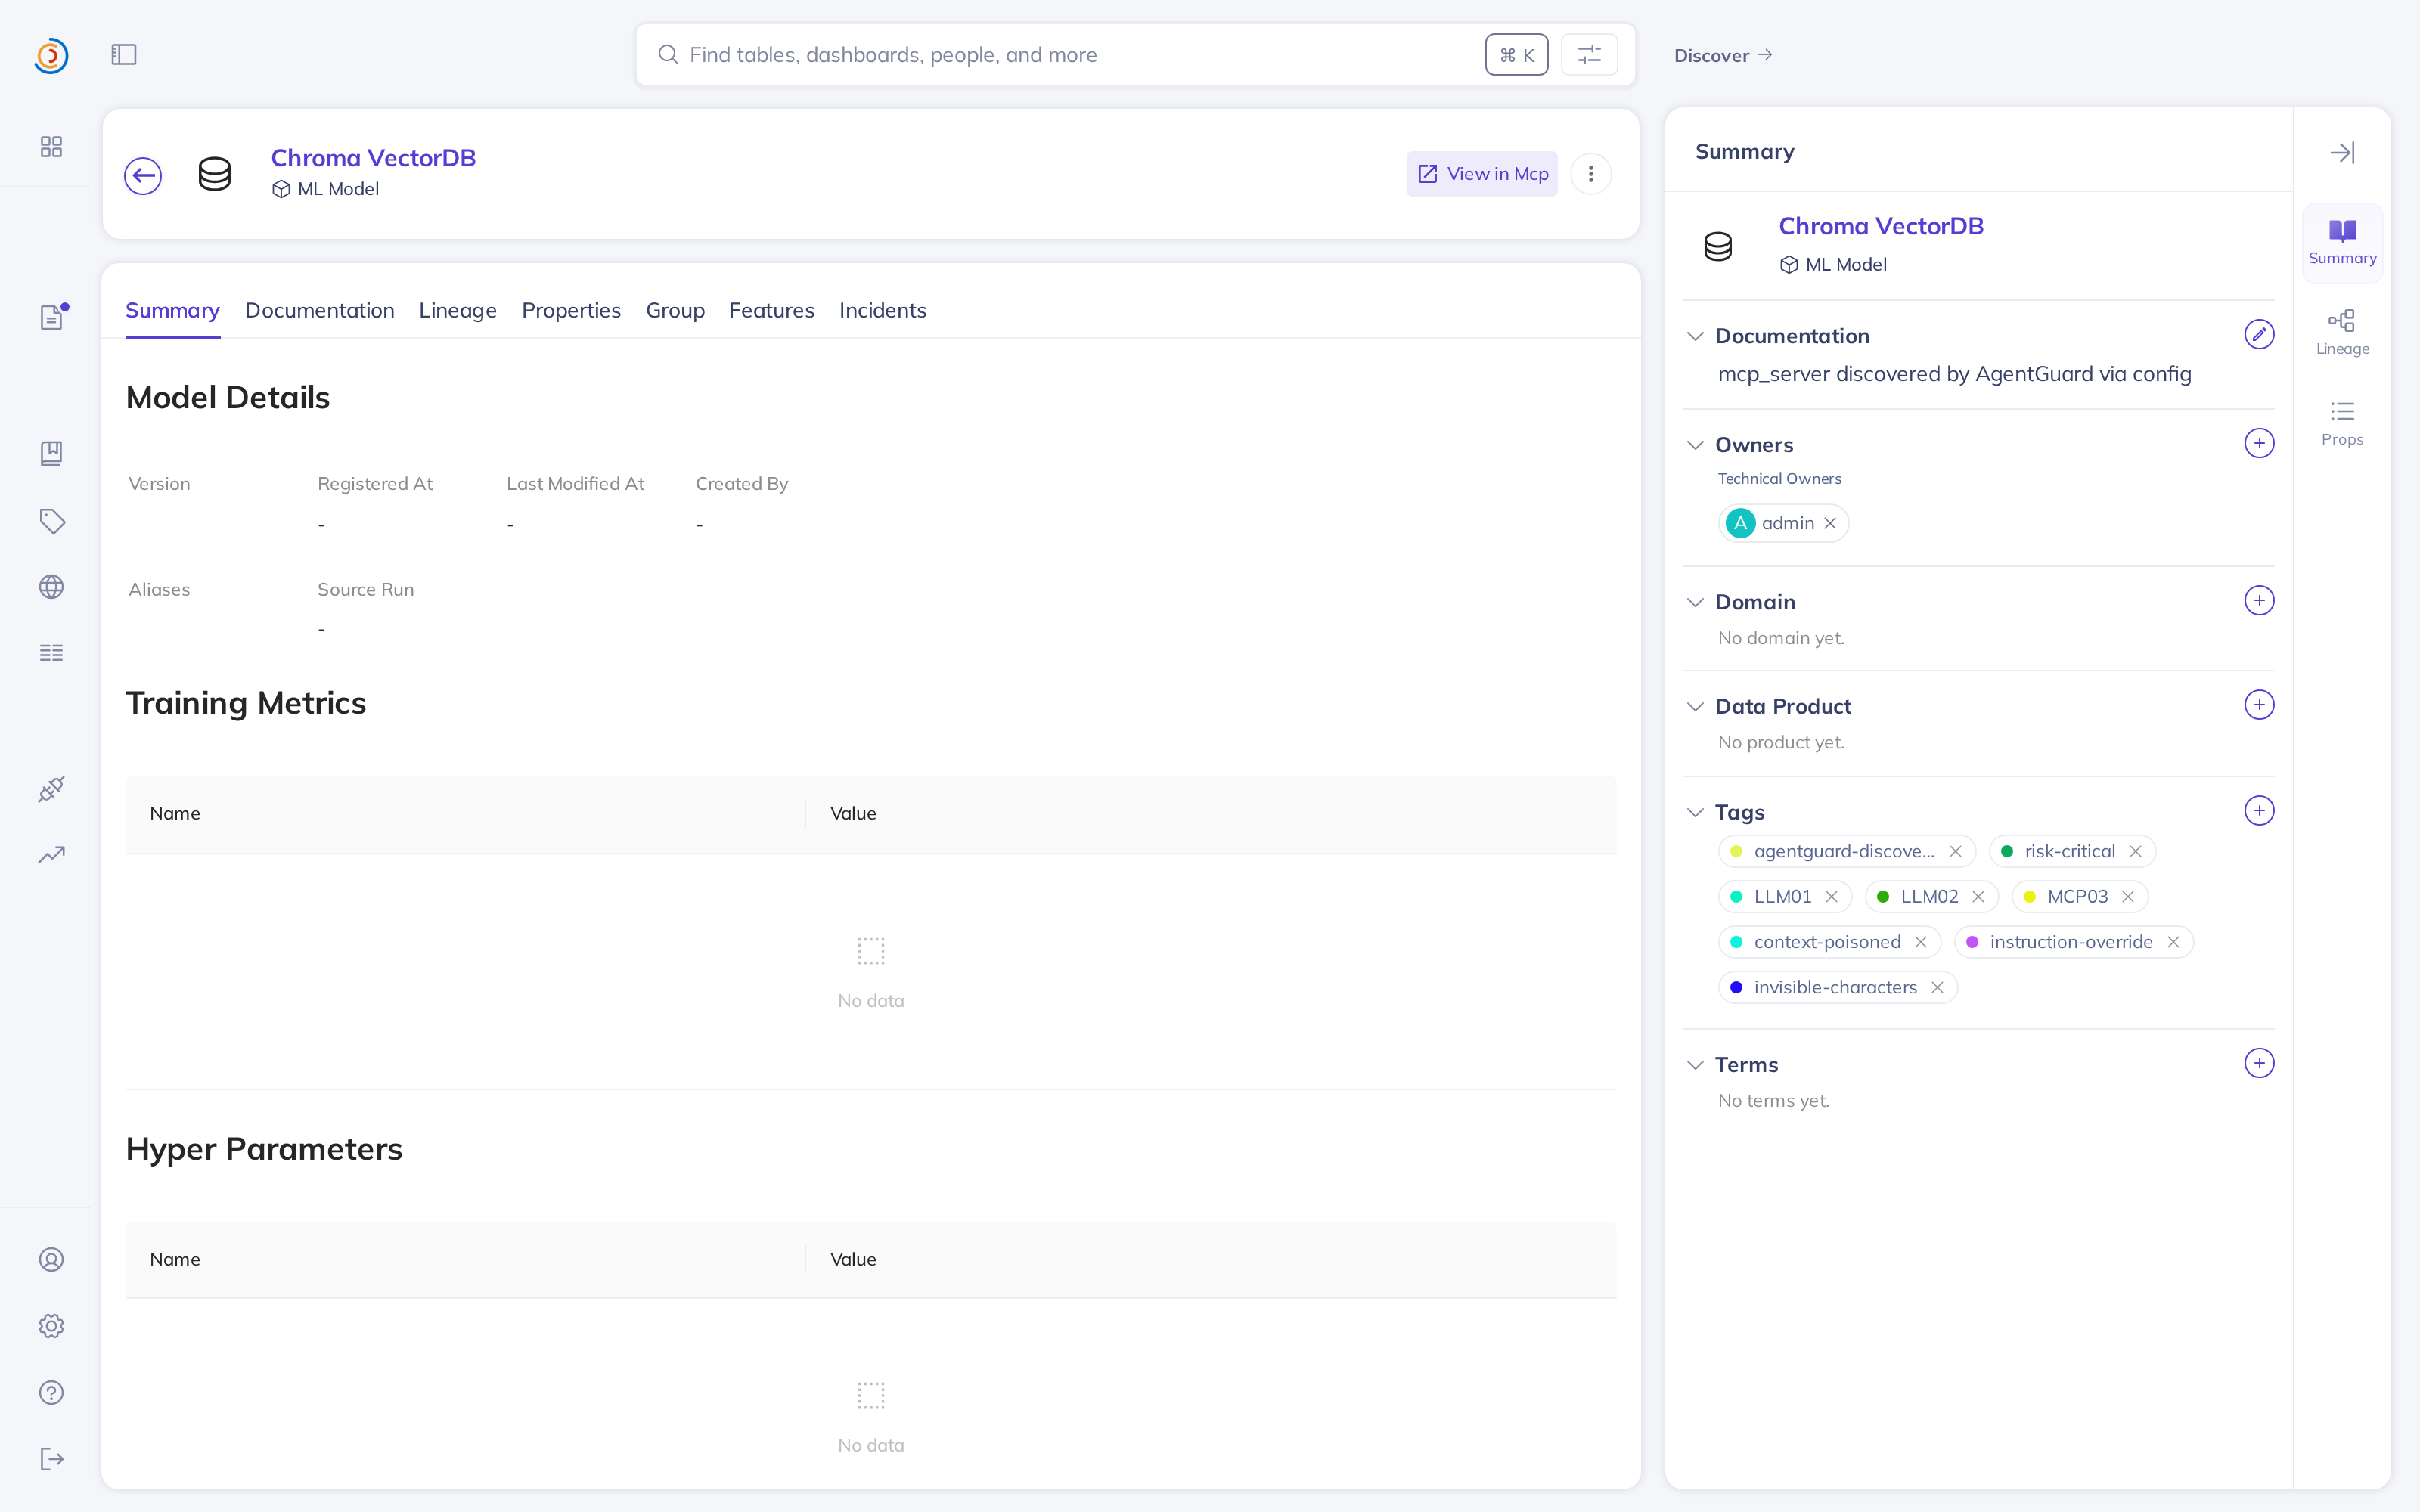Open the help question mark icon

click(51, 1393)
